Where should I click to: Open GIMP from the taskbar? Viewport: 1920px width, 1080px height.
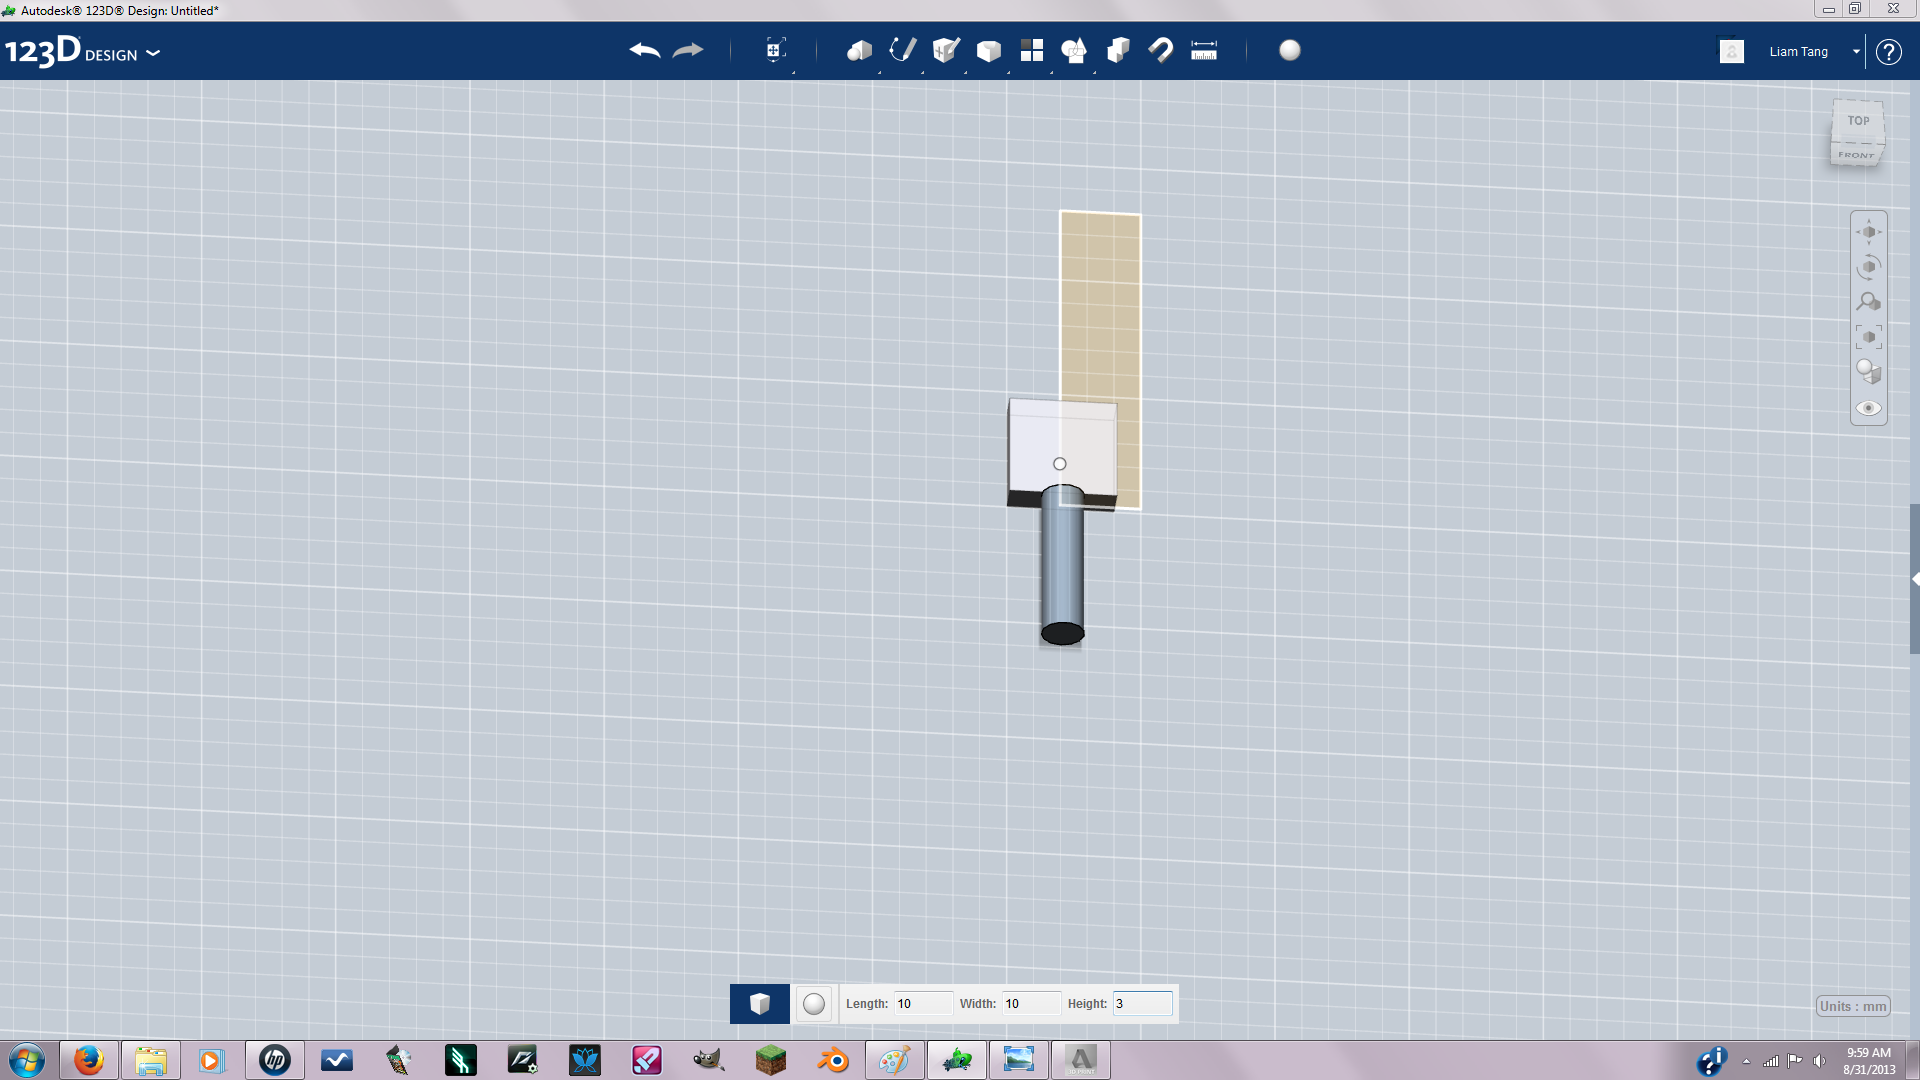point(709,1060)
